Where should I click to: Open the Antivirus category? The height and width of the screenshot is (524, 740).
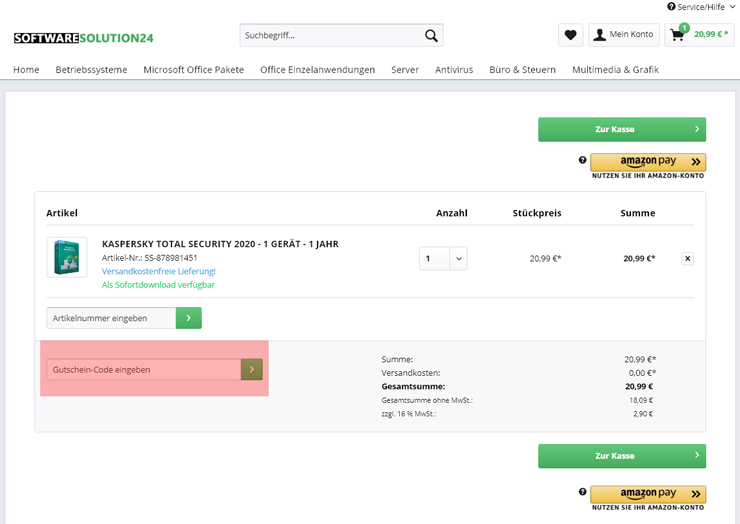point(454,69)
